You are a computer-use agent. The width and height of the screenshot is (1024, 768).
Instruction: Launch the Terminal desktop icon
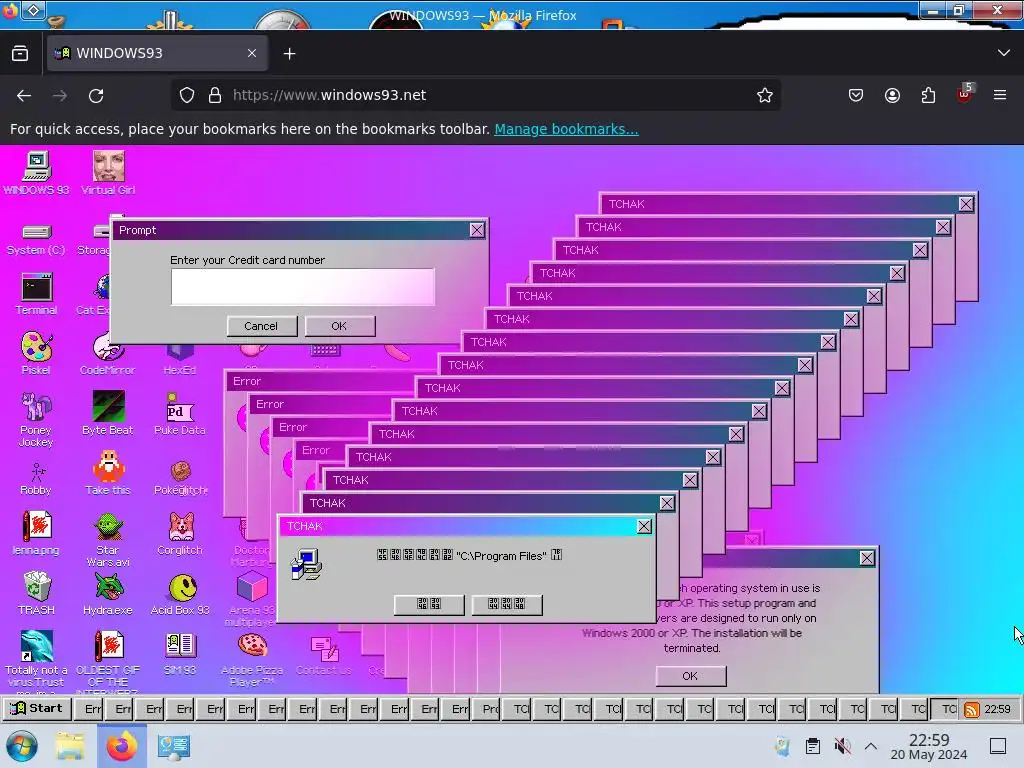[x=36, y=294]
